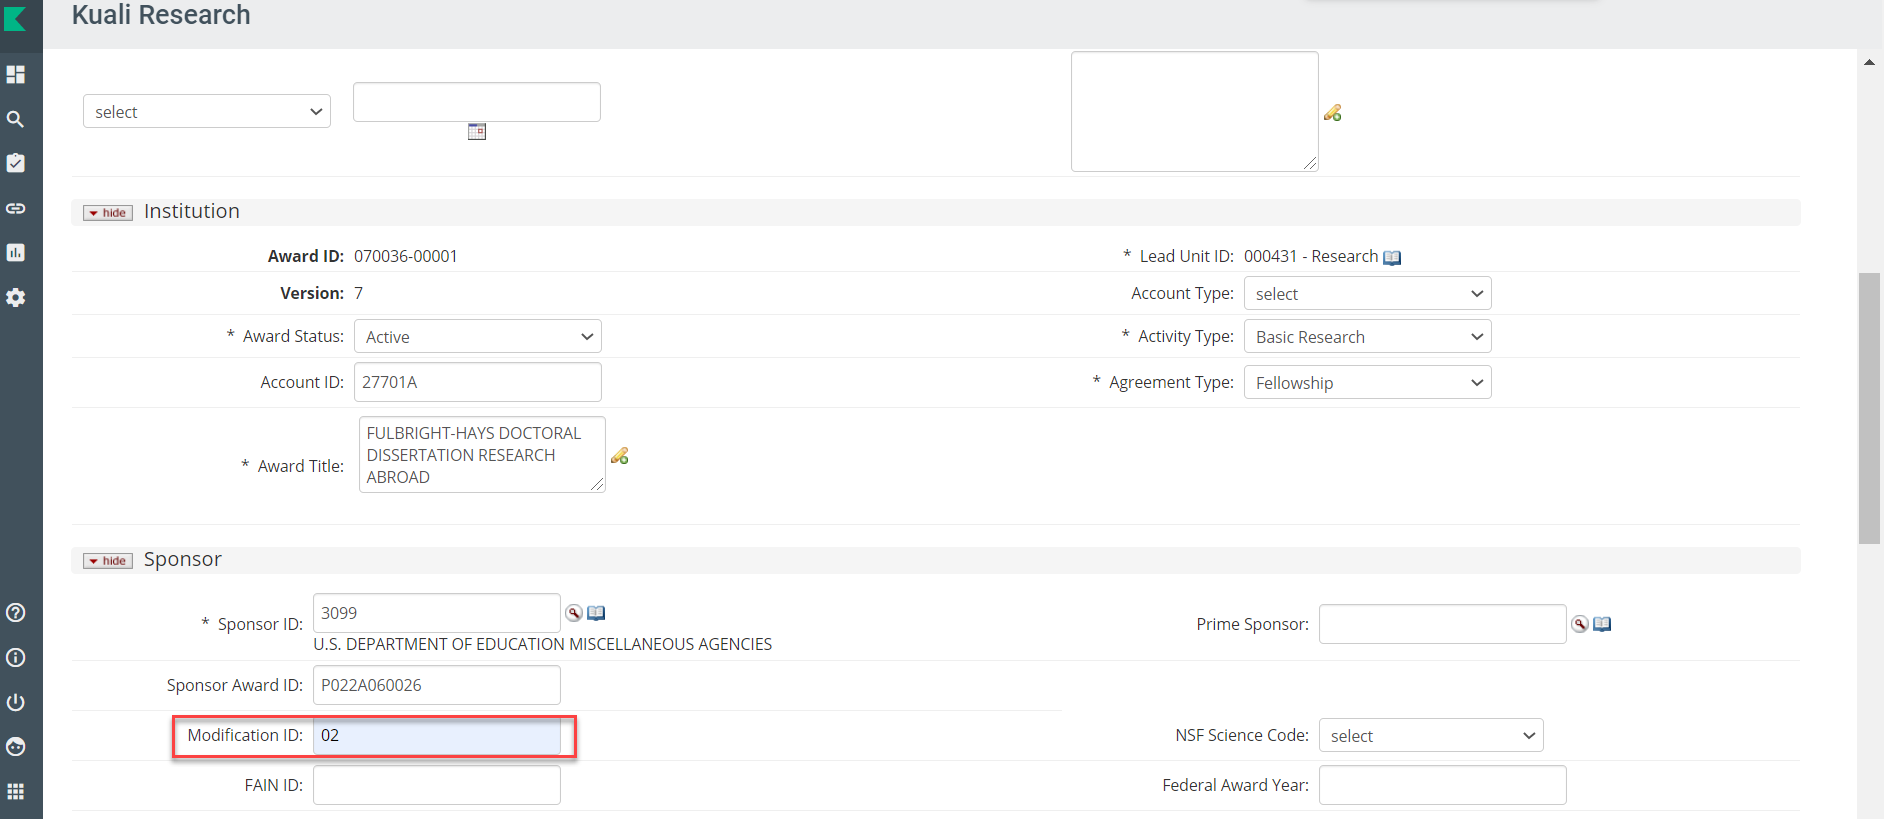Click the scrollbar up arrow
1884x819 pixels.
coord(1869,62)
